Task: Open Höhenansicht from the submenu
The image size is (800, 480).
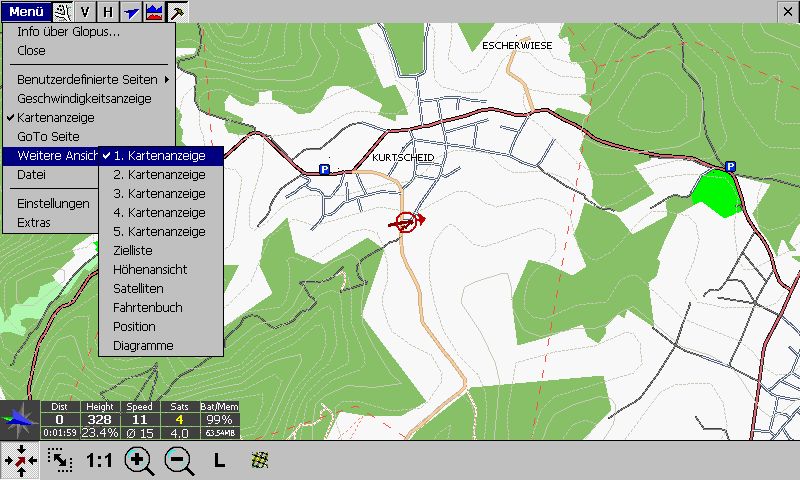Action: (x=150, y=270)
